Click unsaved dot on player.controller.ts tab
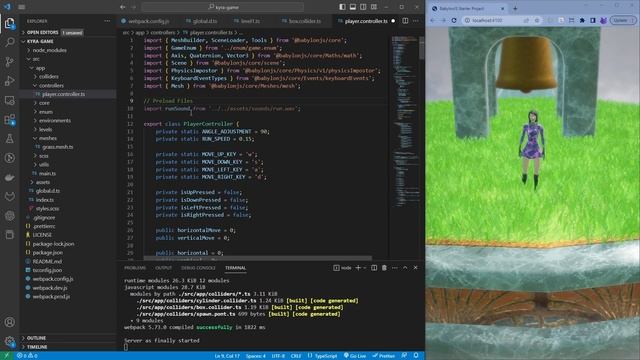This screenshot has height=360, width=640. pos(393,21)
